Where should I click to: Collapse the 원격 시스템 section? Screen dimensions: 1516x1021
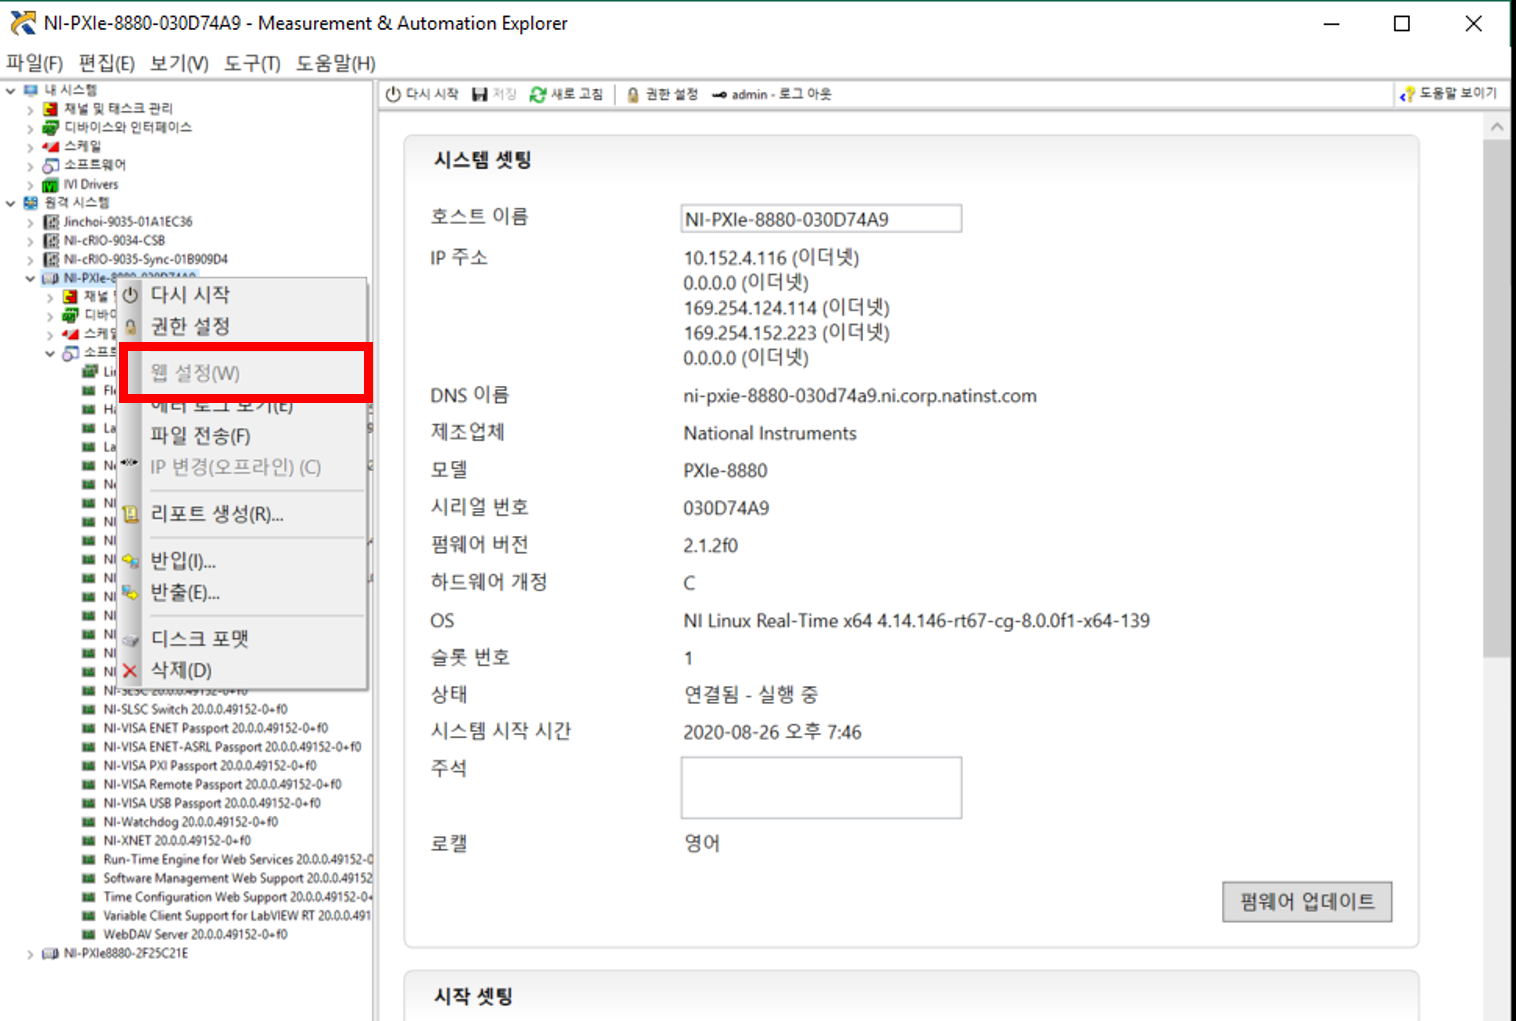pos(9,202)
